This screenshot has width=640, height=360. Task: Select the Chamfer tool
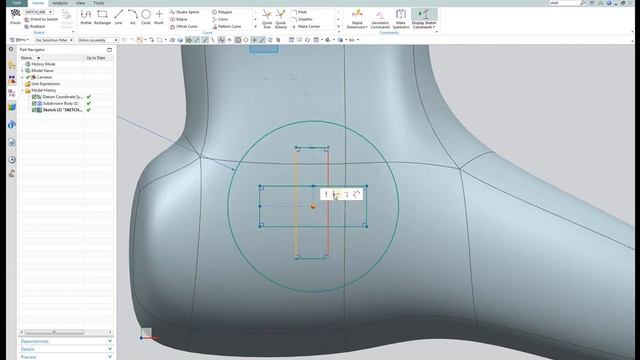pos(302,19)
